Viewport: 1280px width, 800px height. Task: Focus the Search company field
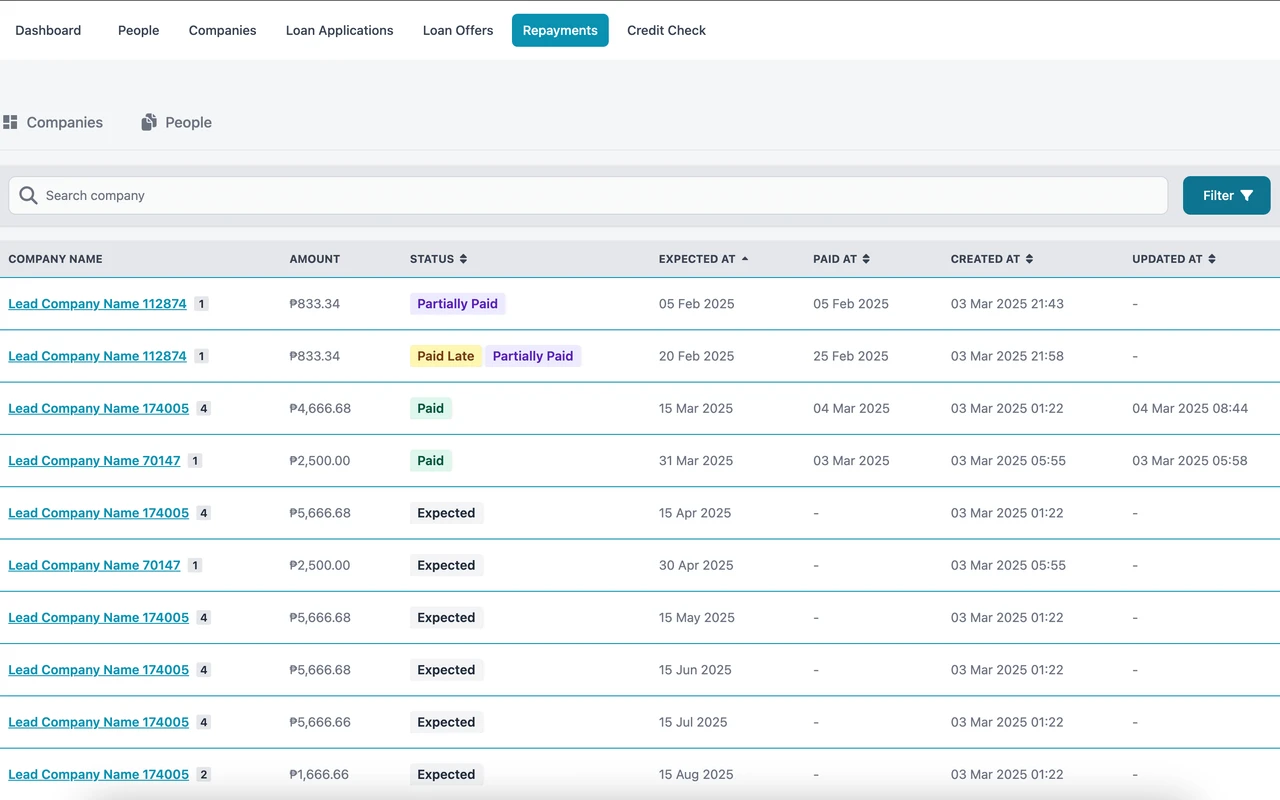pyautogui.click(x=588, y=196)
